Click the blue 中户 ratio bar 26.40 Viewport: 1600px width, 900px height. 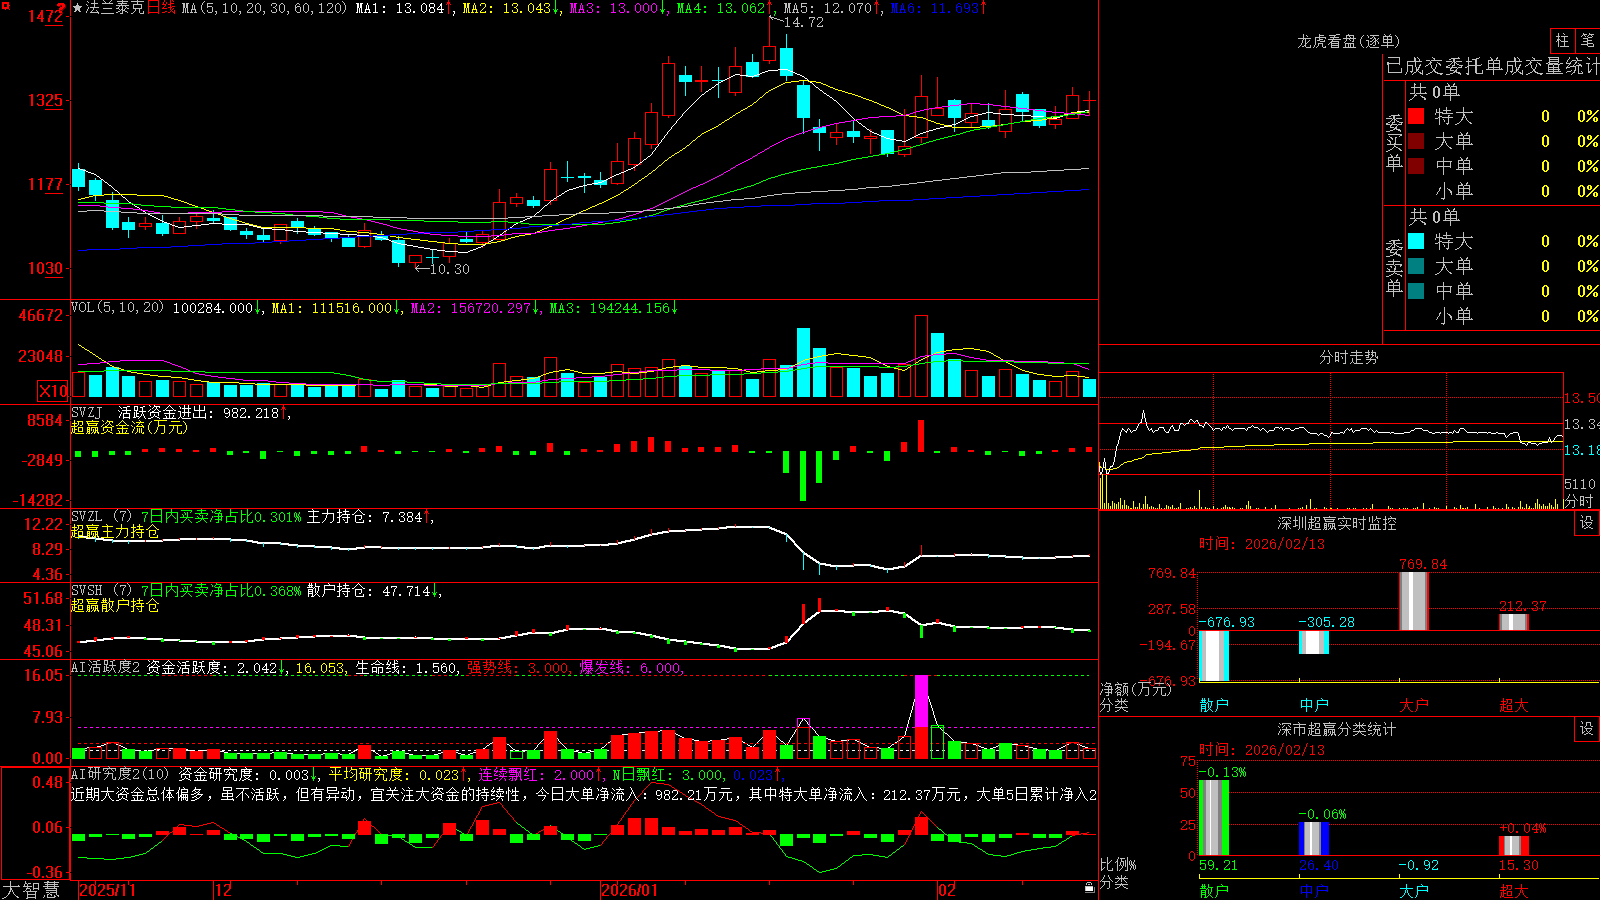1314,839
